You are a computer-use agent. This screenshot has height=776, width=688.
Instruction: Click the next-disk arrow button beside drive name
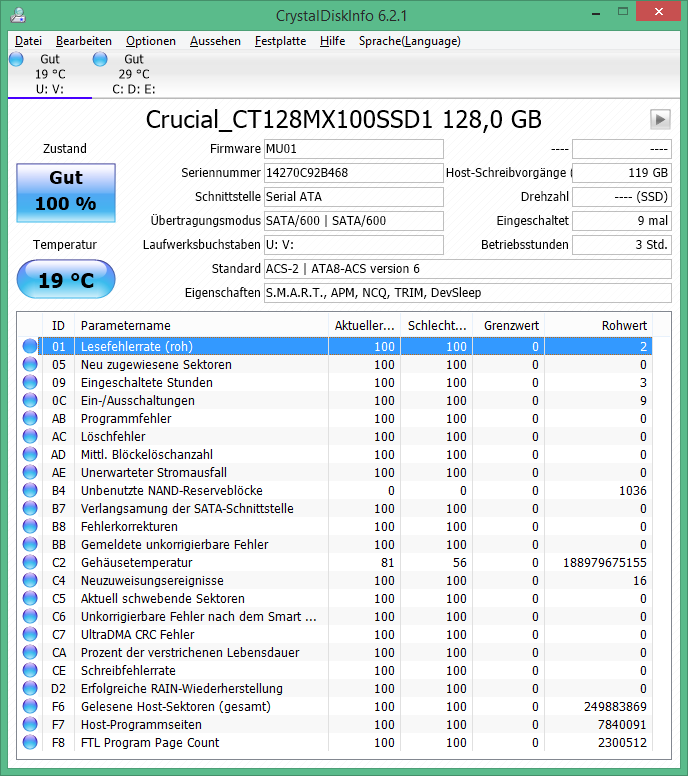tap(660, 119)
